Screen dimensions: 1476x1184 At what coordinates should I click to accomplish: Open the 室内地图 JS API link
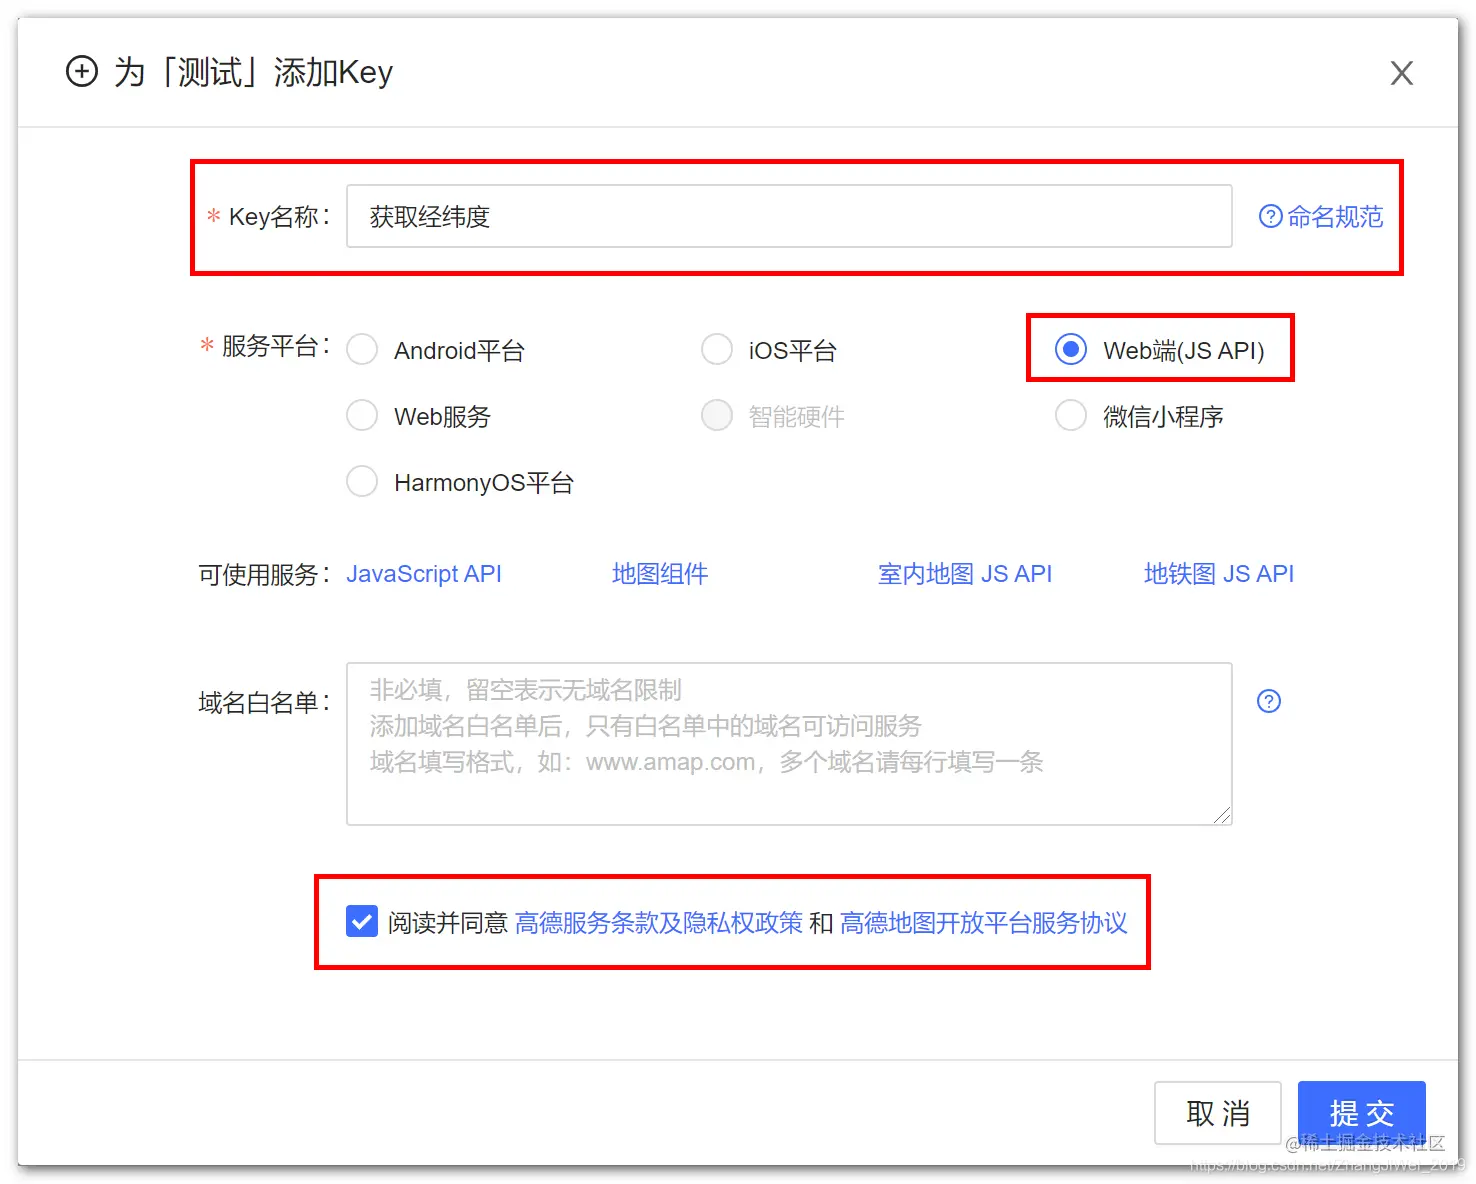964,573
